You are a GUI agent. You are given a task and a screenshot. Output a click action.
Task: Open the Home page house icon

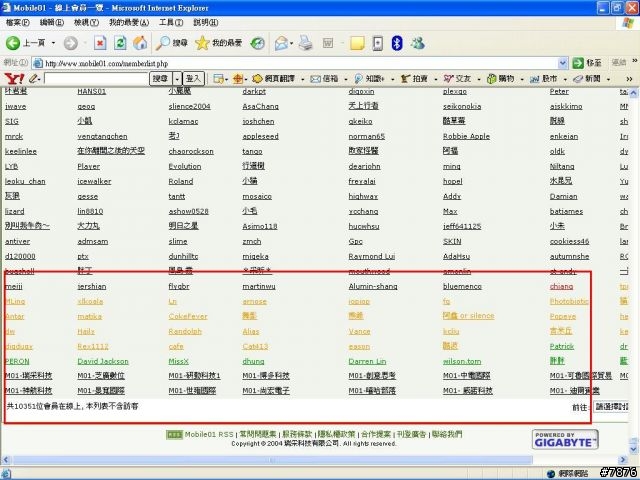pyautogui.click(x=140, y=43)
